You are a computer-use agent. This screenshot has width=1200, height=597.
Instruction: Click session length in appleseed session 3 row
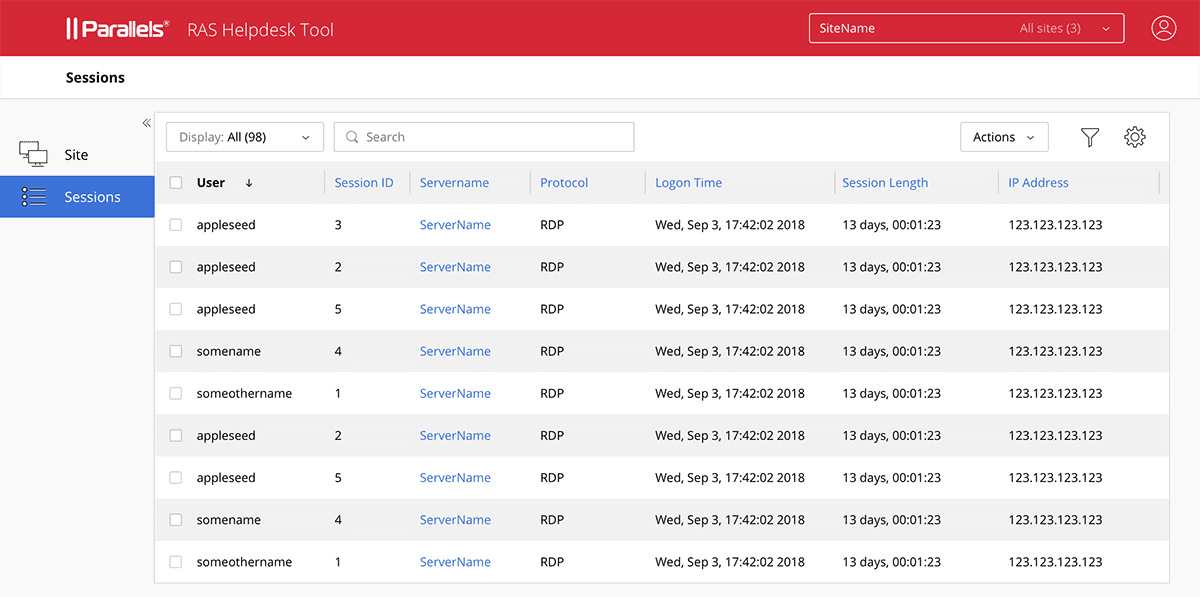(x=891, y=225)
